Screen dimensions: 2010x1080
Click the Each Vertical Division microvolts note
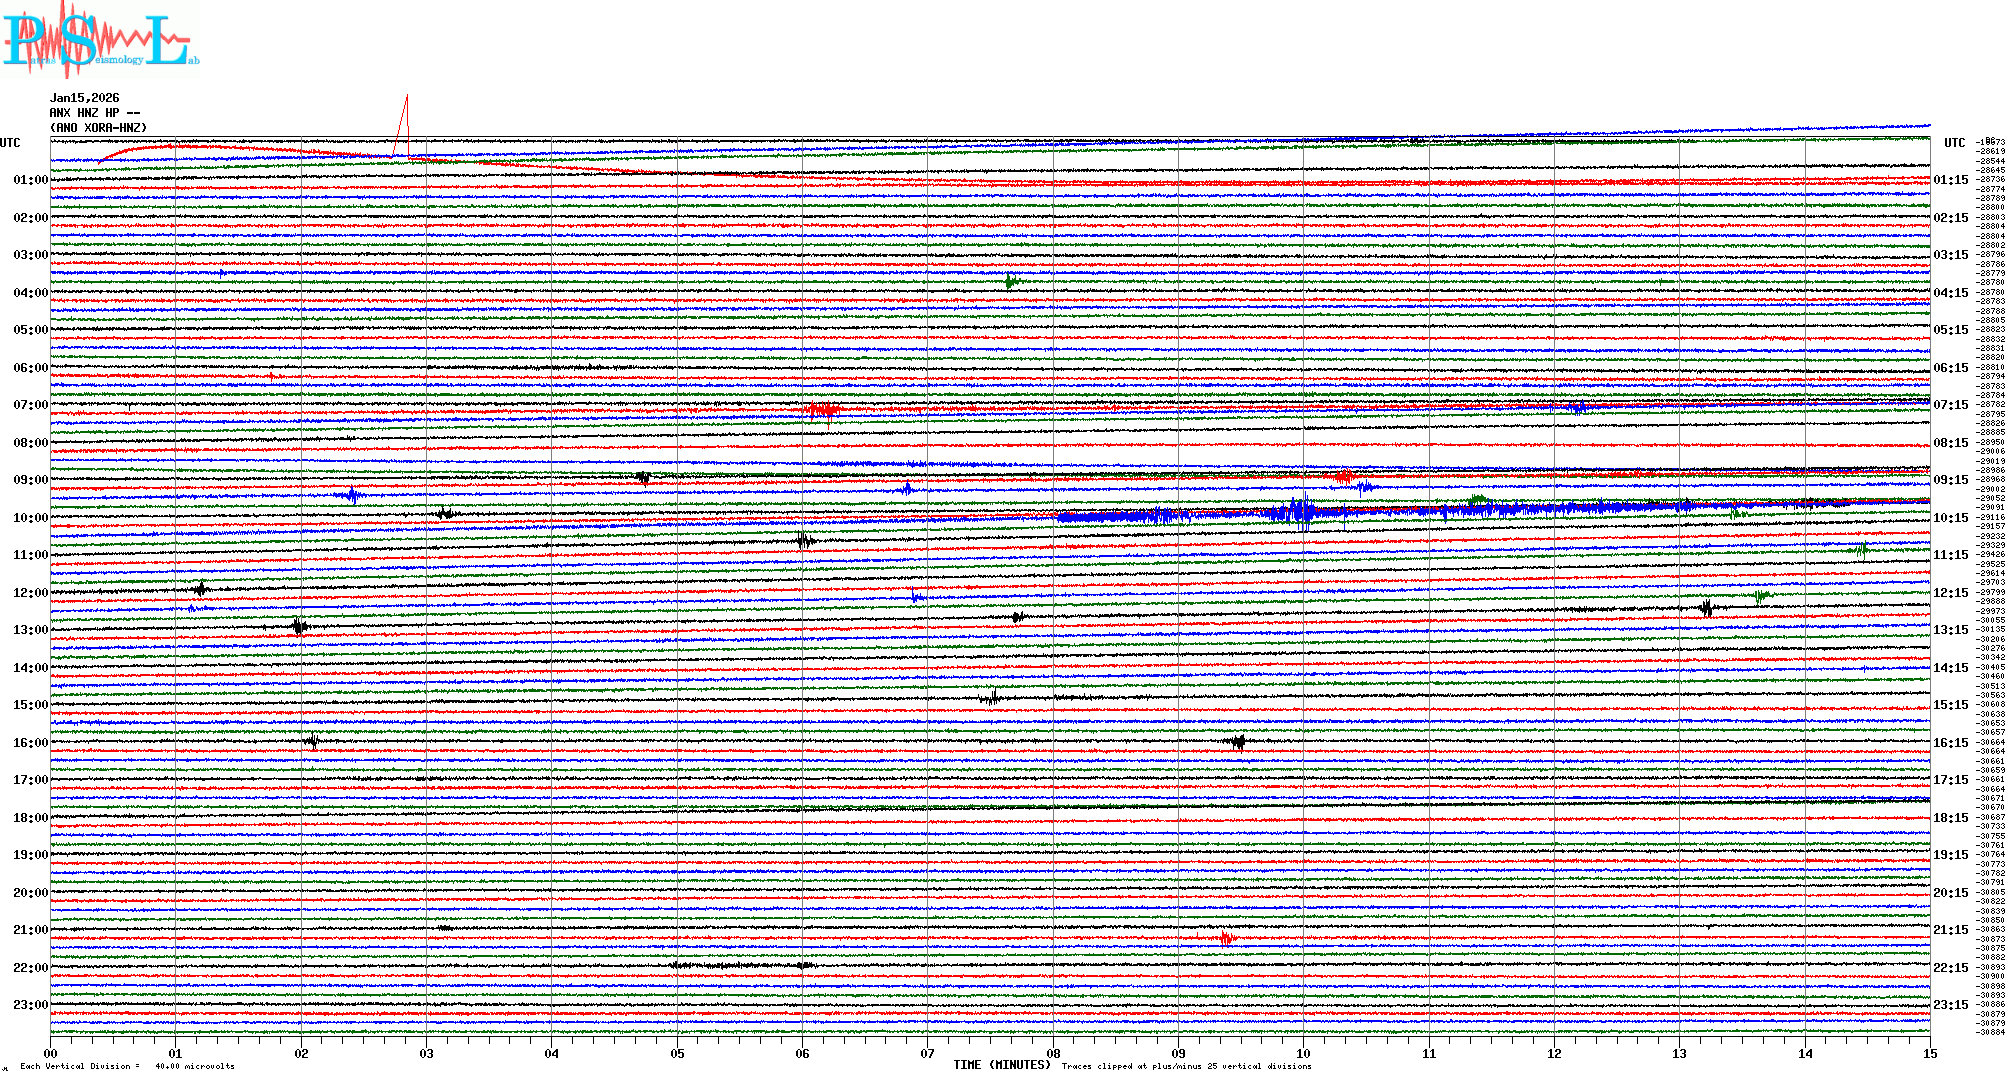click(x=127, y=1066)
